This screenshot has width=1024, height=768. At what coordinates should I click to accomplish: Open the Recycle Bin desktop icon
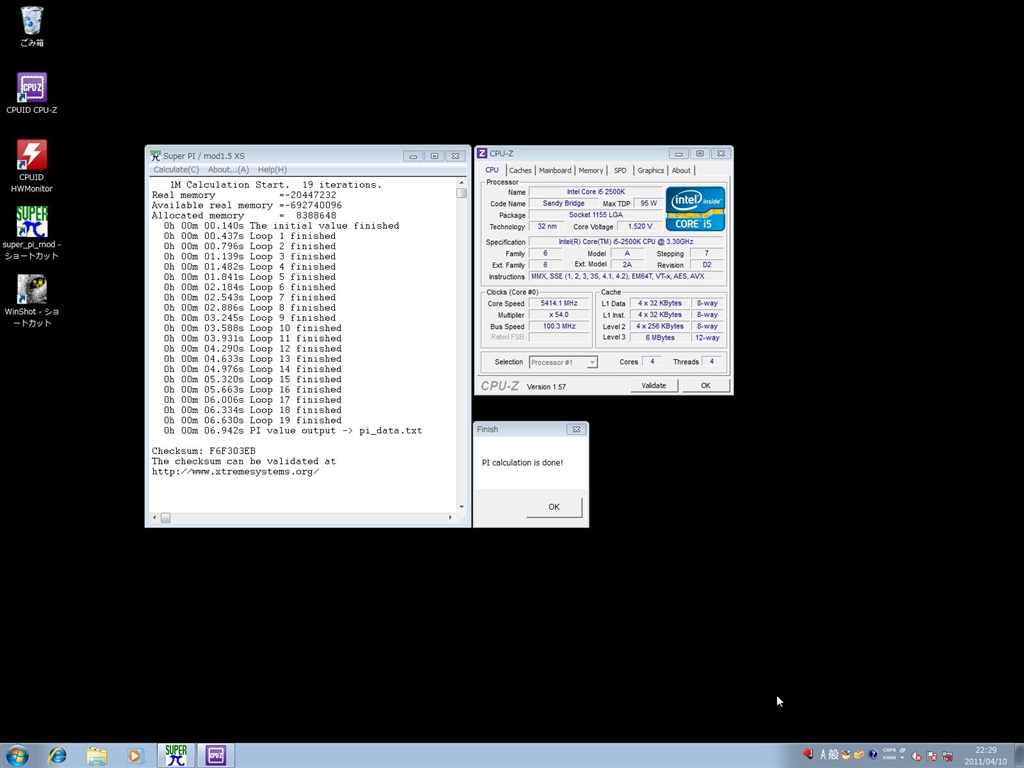click(x=31, y=26)
